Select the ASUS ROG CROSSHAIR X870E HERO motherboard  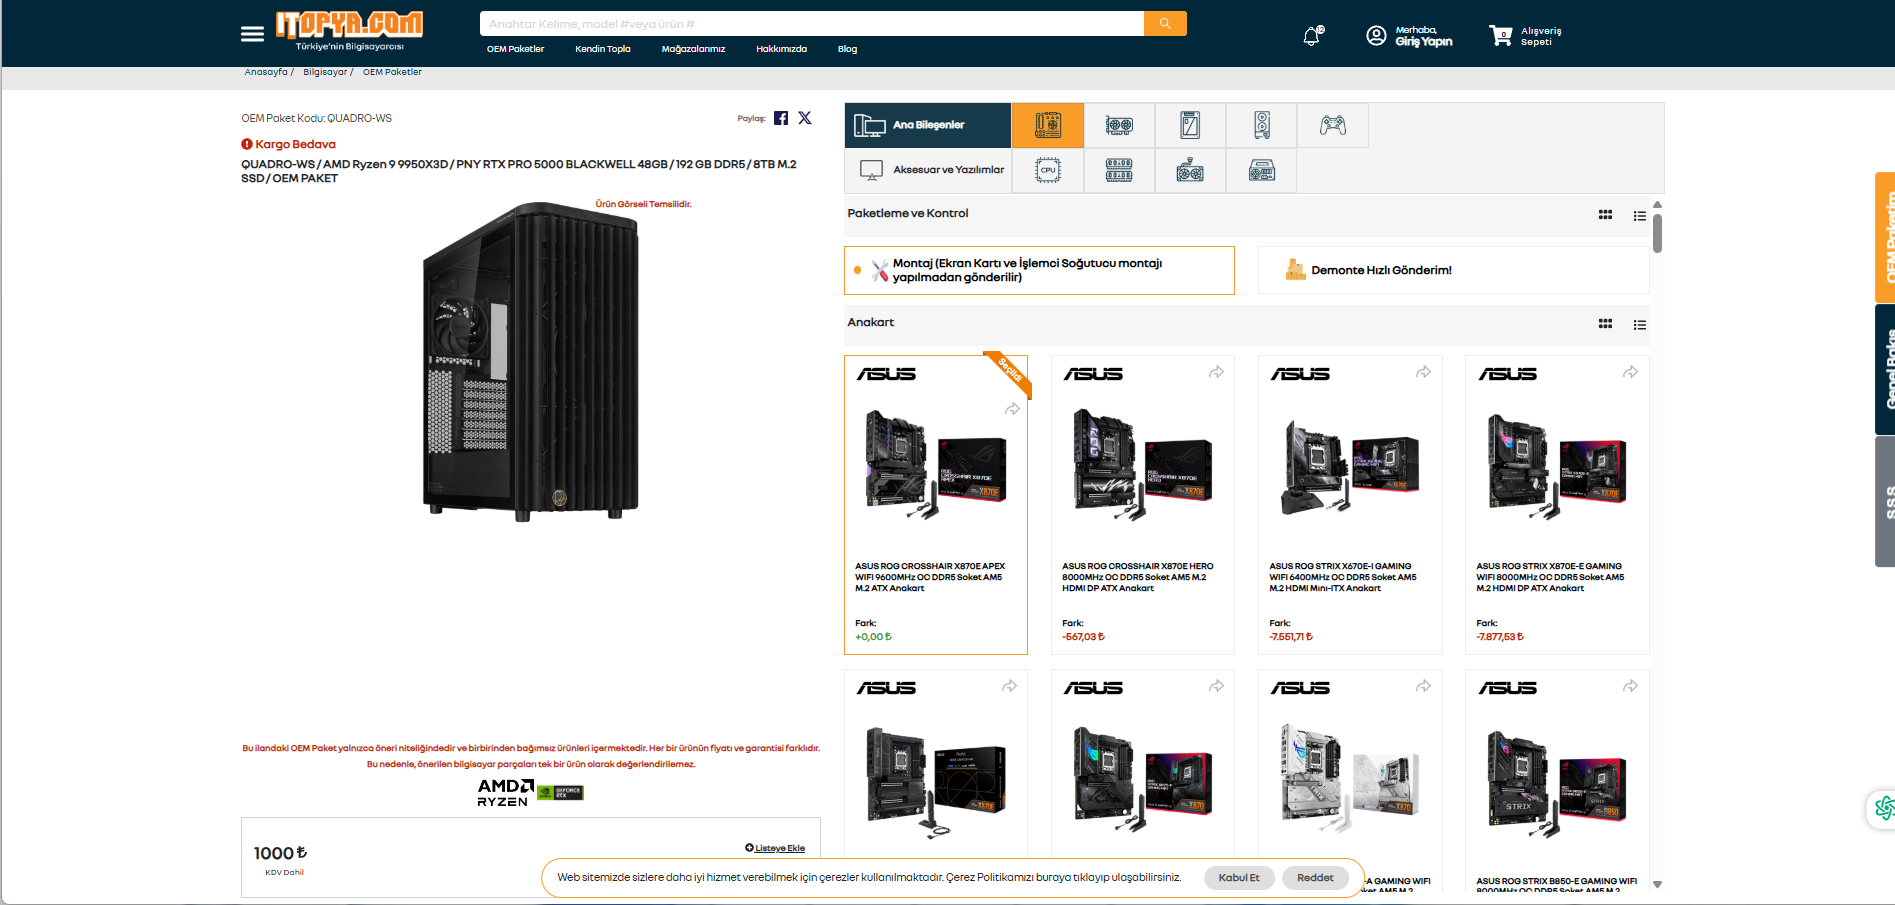point(1143,505)
